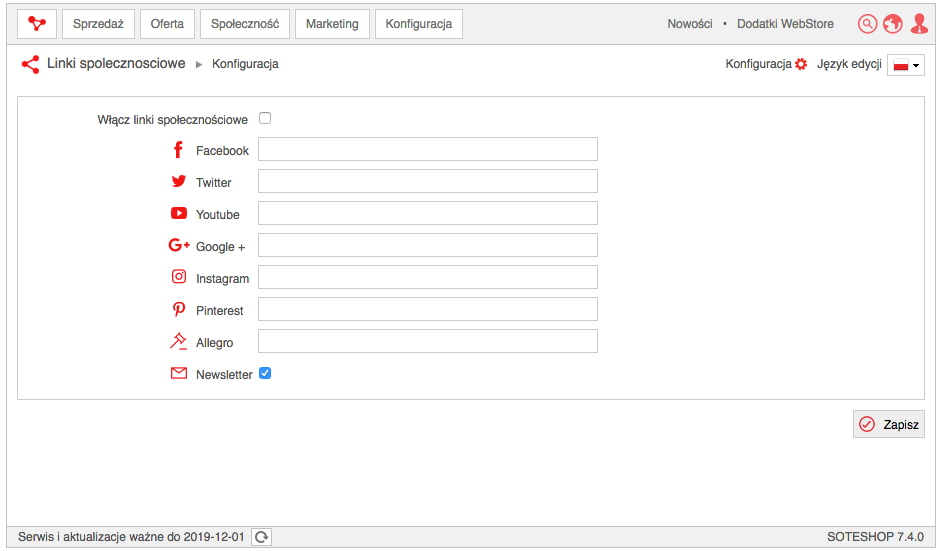Enable the Włącz linki społecznościowe checkbox

pyautogui.click(x=265, y=118)
